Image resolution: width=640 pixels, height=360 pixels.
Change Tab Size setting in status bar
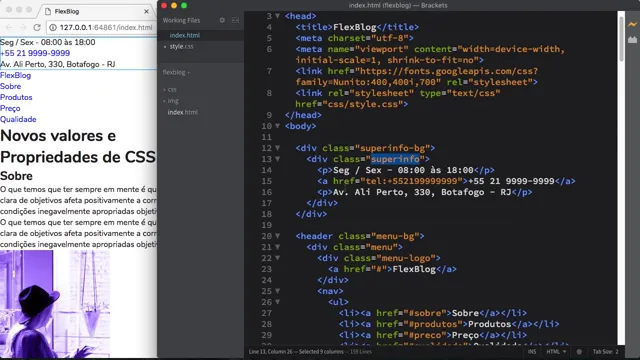pos(605,351)
